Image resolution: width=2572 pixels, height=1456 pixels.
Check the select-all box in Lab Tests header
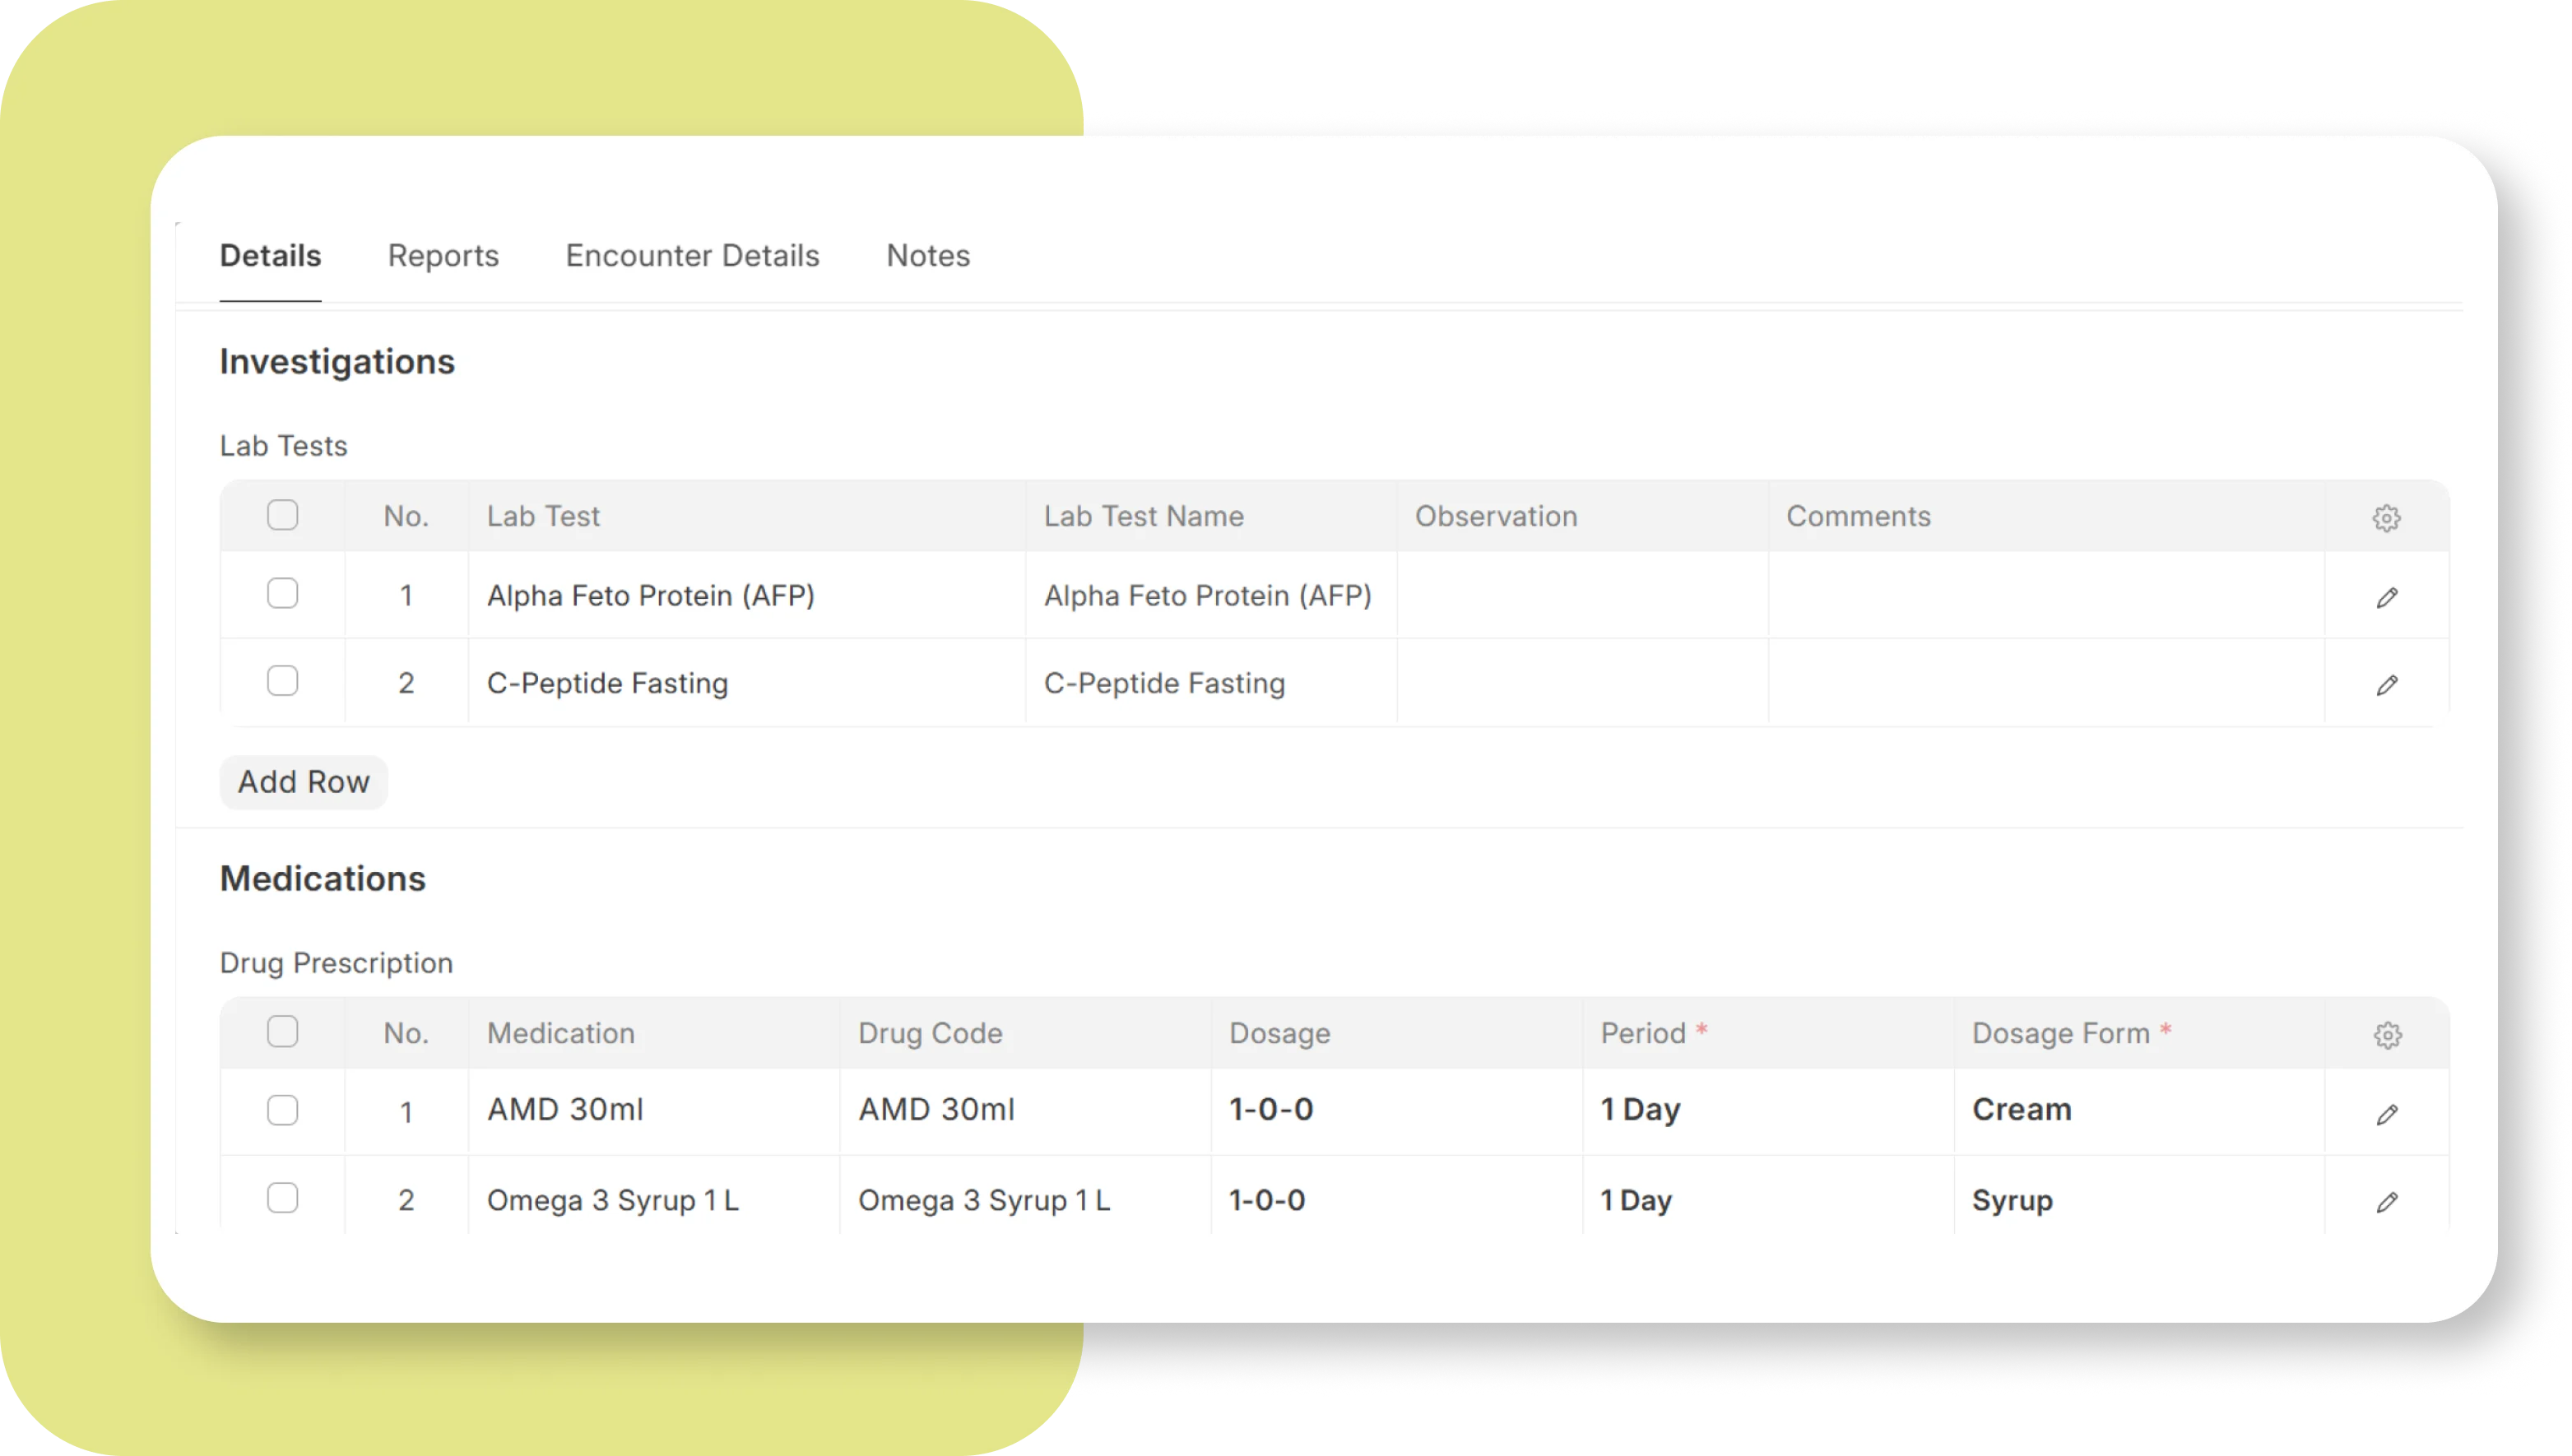pos(283,514)
